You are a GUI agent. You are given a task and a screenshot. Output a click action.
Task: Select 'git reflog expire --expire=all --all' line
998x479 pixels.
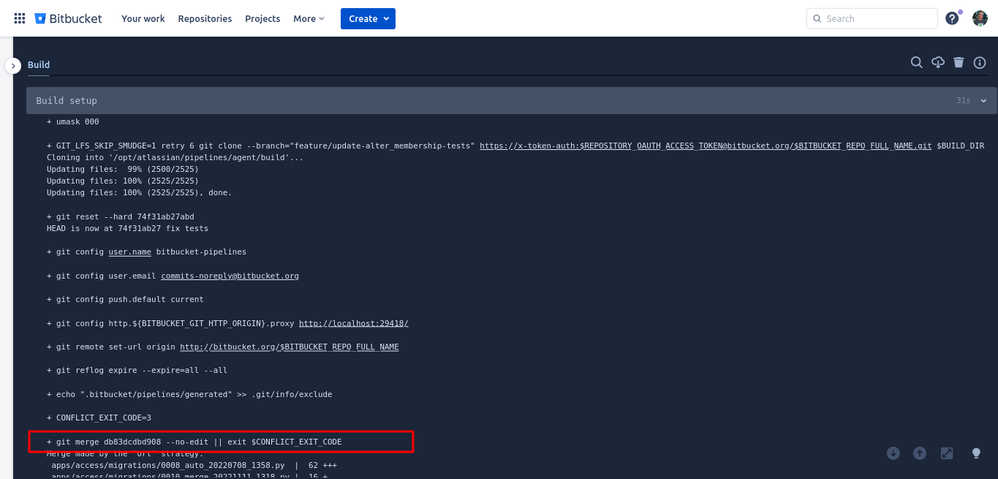(x=137, y=370)
